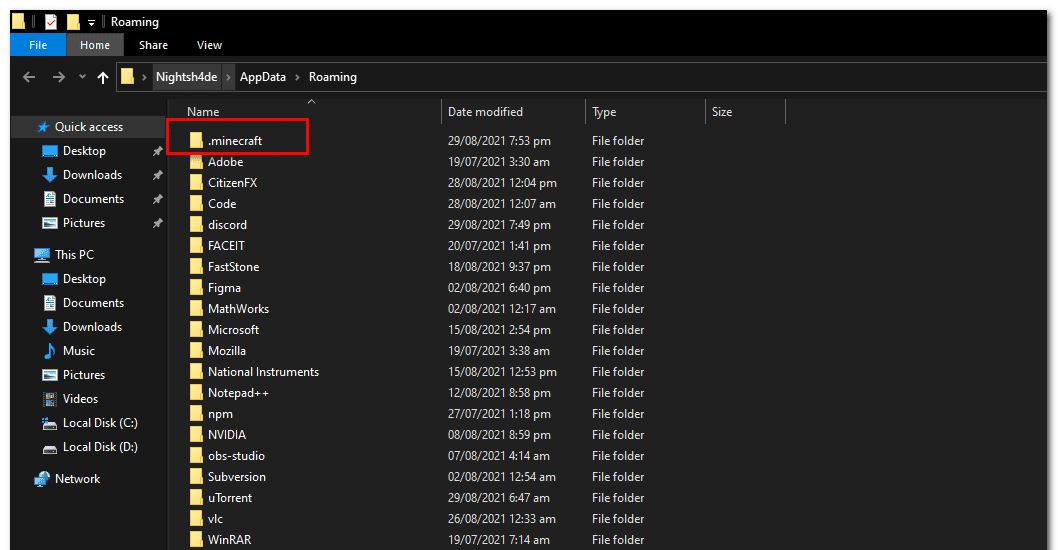Viewport: 1058px width, 550px height.
Task: Select the Adobe folder
Action: [225, 162]
